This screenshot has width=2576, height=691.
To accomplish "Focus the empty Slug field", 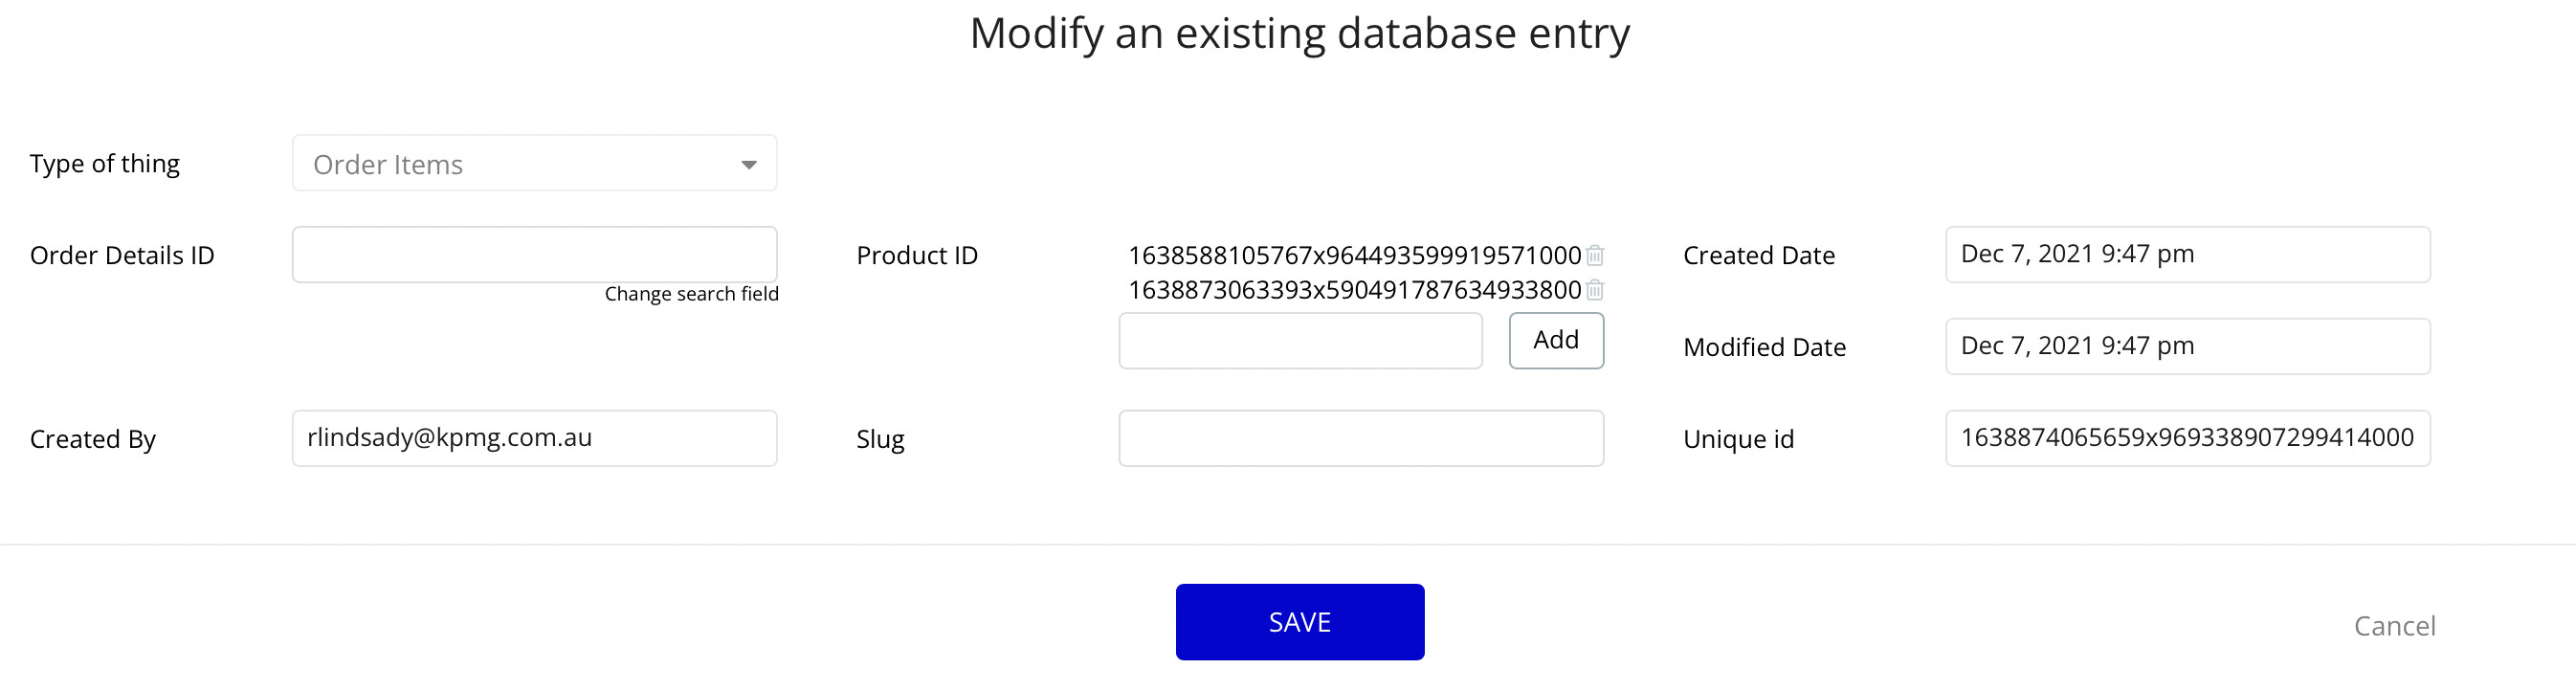I will 1360,438.
